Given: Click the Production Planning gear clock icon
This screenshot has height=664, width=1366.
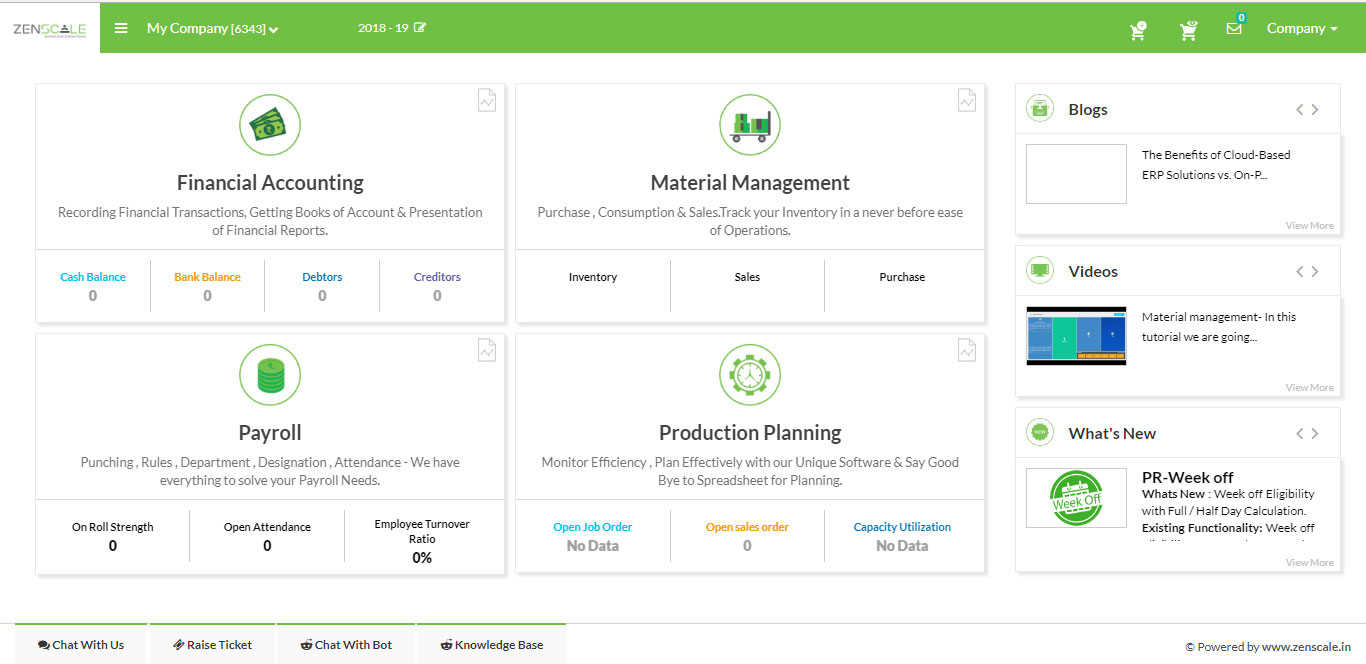Looking at the screenshot, I should 750,375.
